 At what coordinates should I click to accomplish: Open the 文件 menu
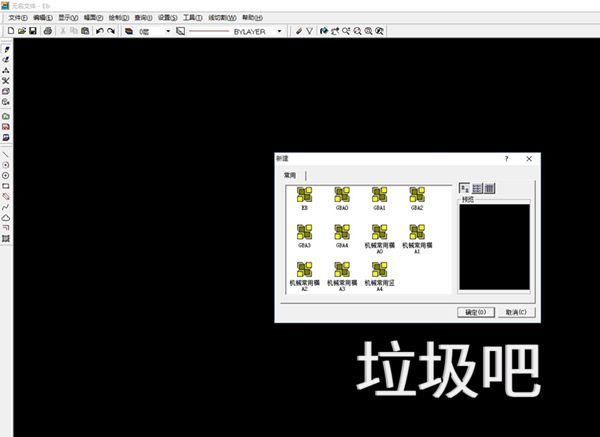pos(17,18)
